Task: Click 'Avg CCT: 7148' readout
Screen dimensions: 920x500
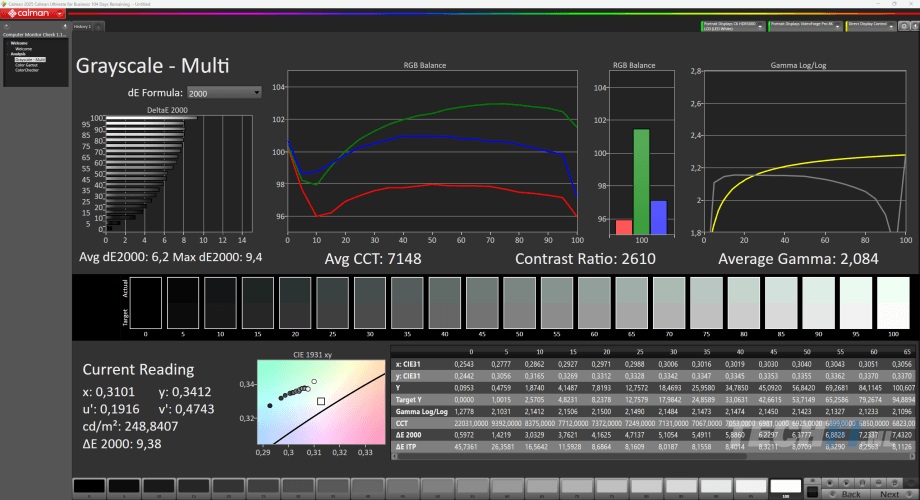Action: pos(373,259)
